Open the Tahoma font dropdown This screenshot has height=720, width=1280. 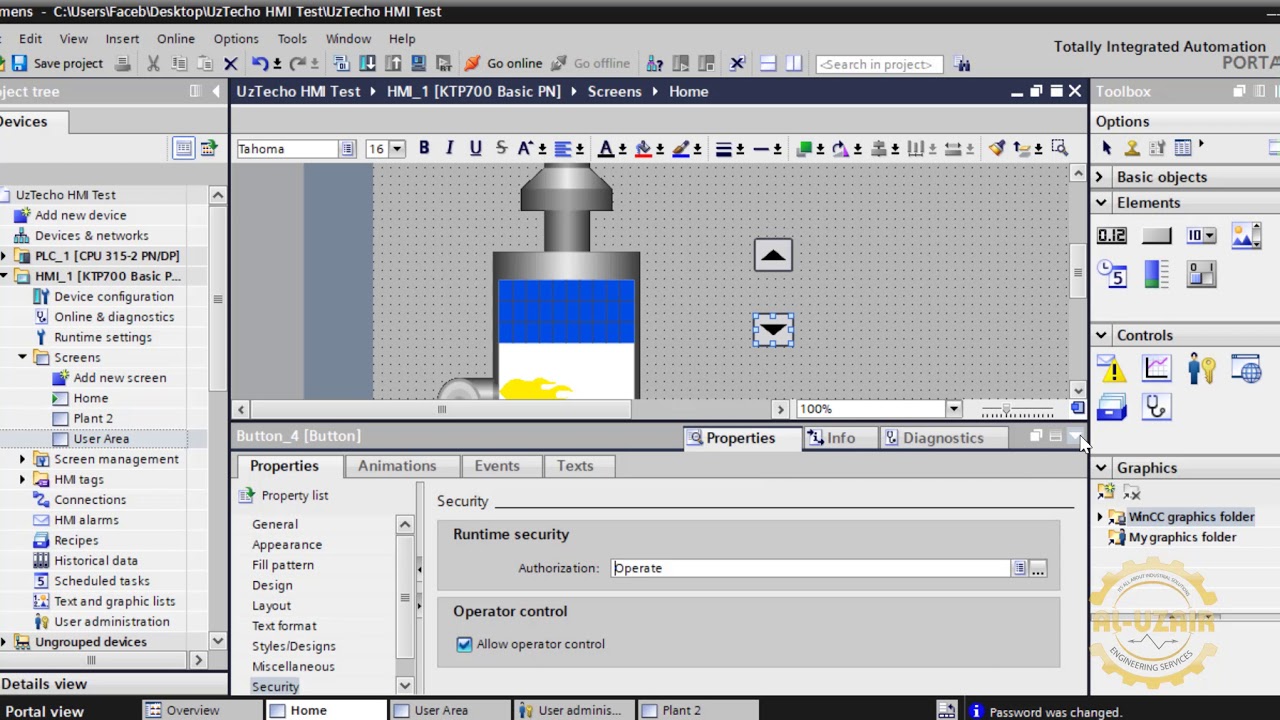(347, 149)
